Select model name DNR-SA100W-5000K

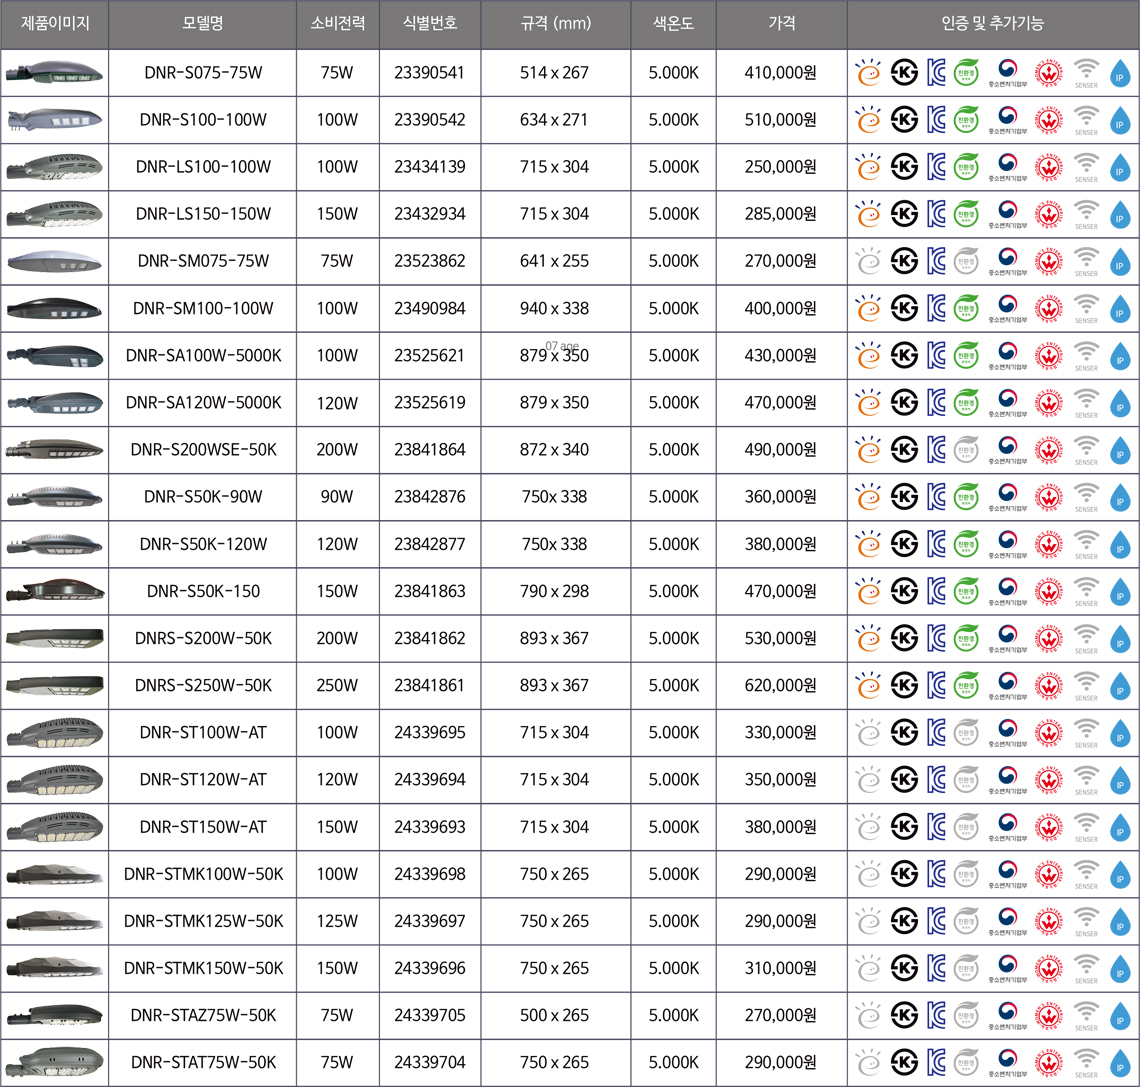(203, 356)
